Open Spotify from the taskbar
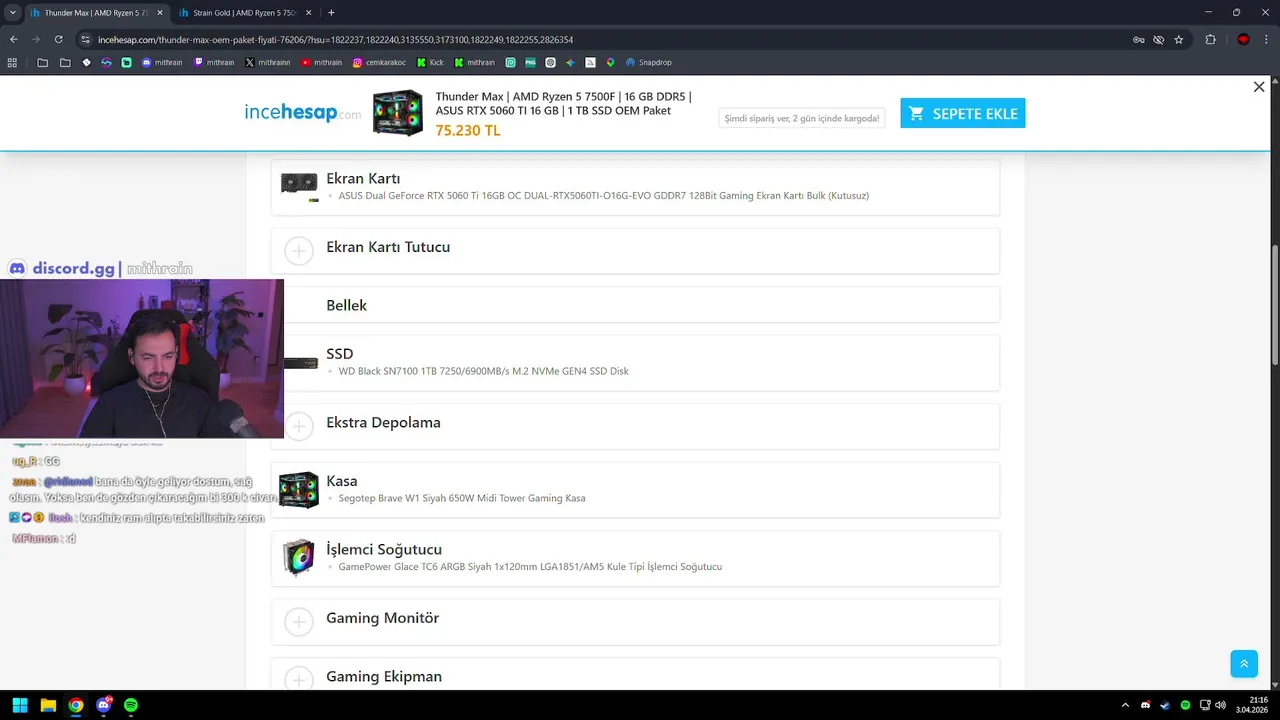This screenshot has width=1280, height=720. coord(131,705)
